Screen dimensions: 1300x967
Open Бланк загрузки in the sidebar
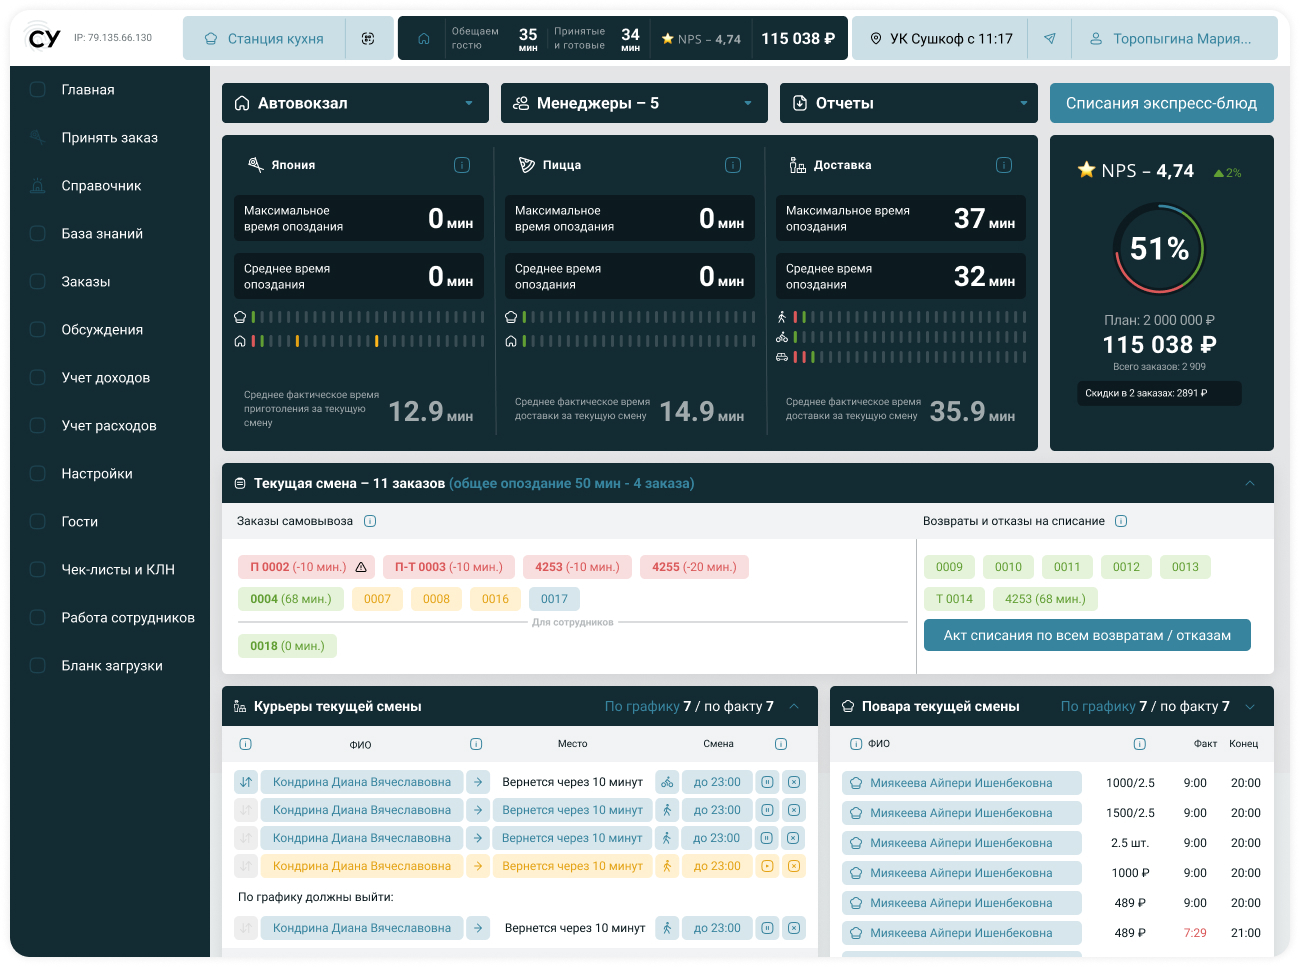click(110, 665)
